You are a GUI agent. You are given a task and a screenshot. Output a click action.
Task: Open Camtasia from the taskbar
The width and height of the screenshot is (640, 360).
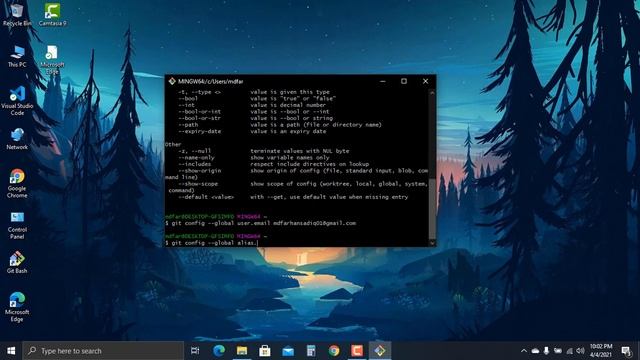pyautogui.click(x=357, y=351)
